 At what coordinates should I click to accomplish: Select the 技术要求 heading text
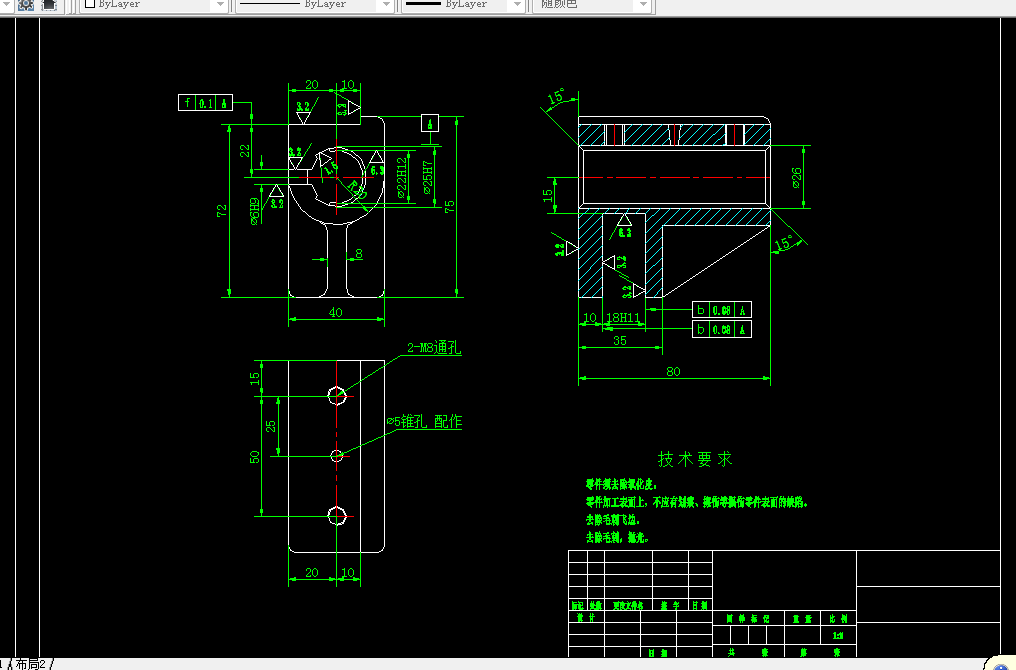[x=695, y=459]
